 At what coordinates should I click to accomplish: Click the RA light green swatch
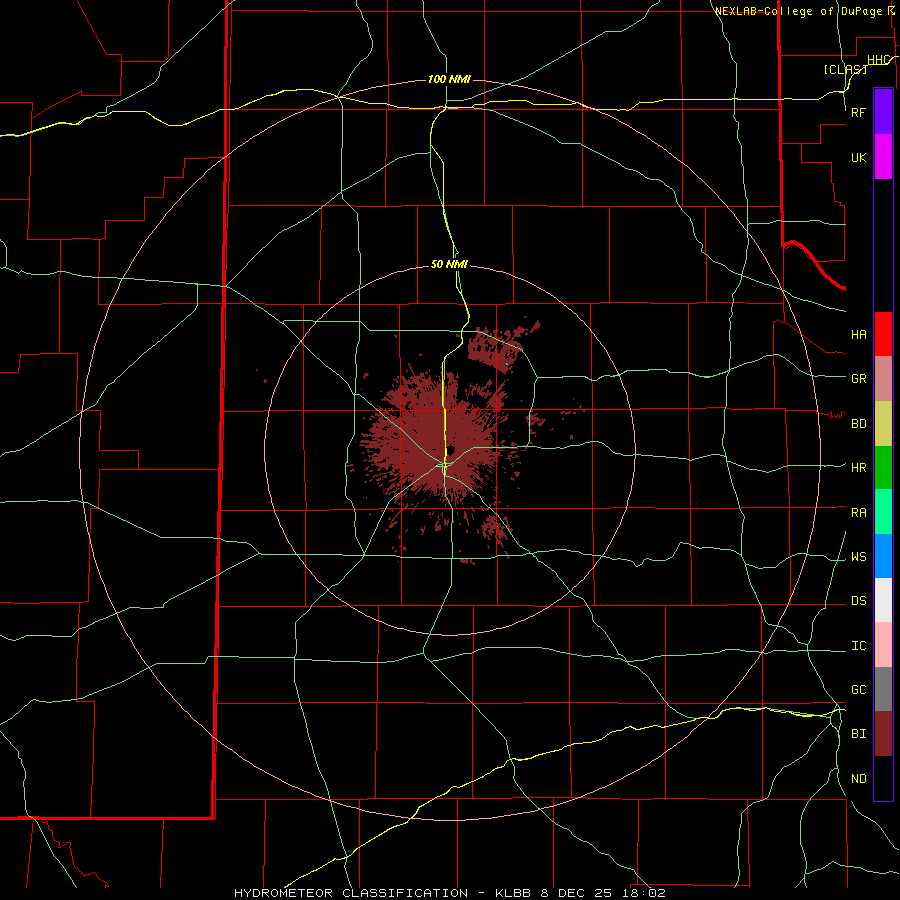[x=883, y=512]
